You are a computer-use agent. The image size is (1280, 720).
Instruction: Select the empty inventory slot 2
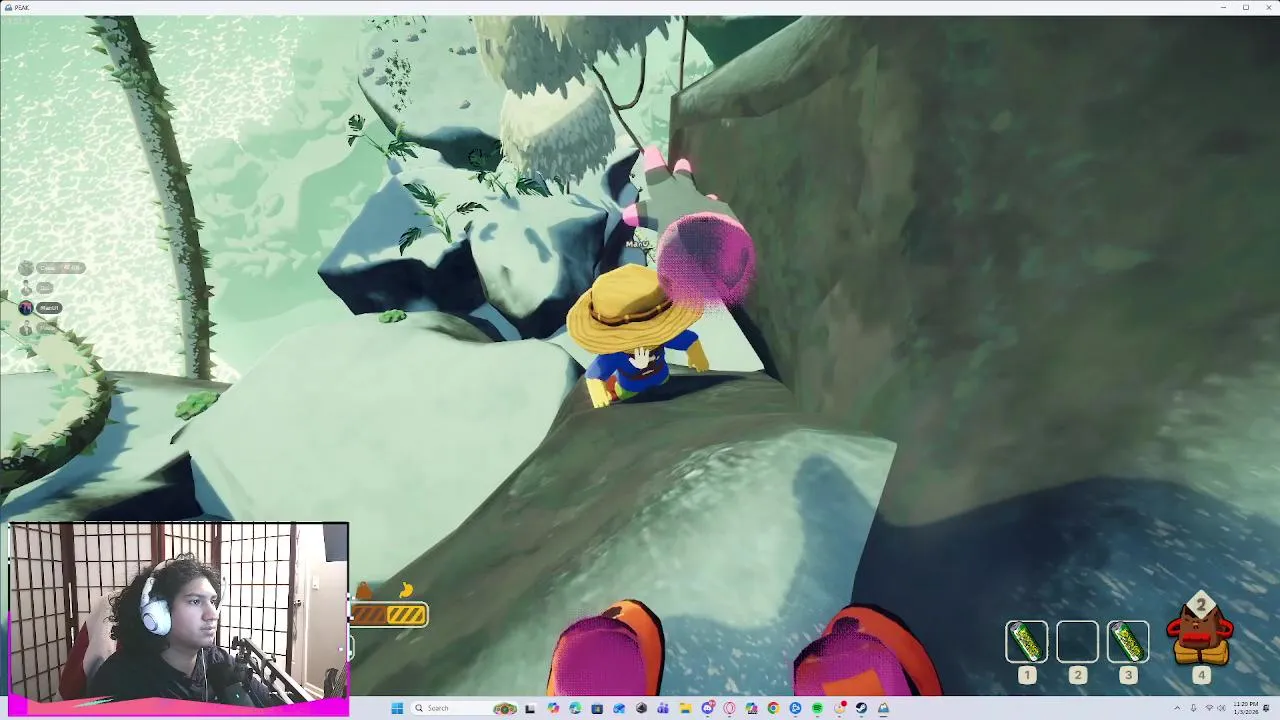pos(1077,643)
